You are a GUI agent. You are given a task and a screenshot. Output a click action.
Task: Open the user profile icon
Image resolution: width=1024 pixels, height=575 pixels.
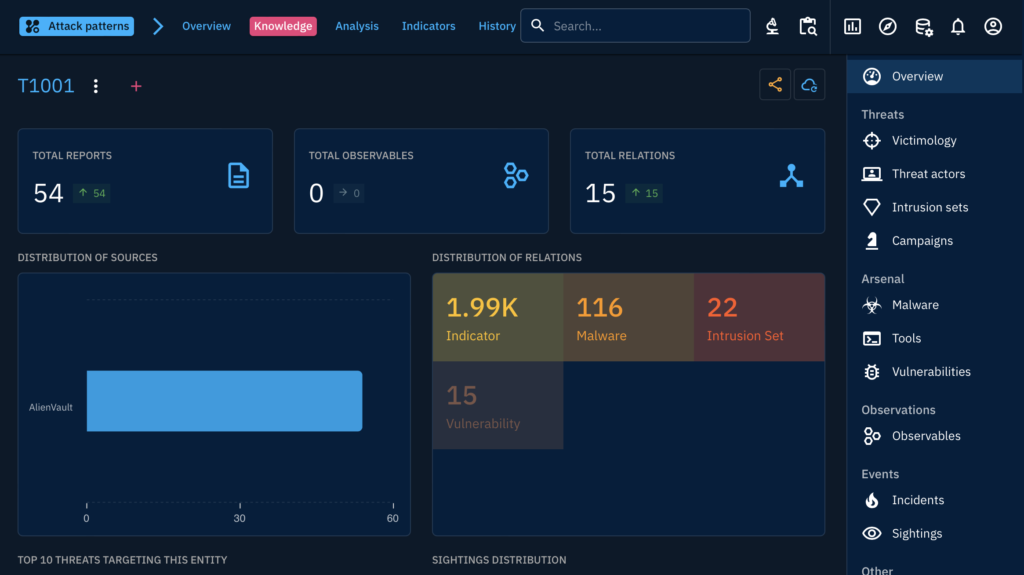[992, 27]
